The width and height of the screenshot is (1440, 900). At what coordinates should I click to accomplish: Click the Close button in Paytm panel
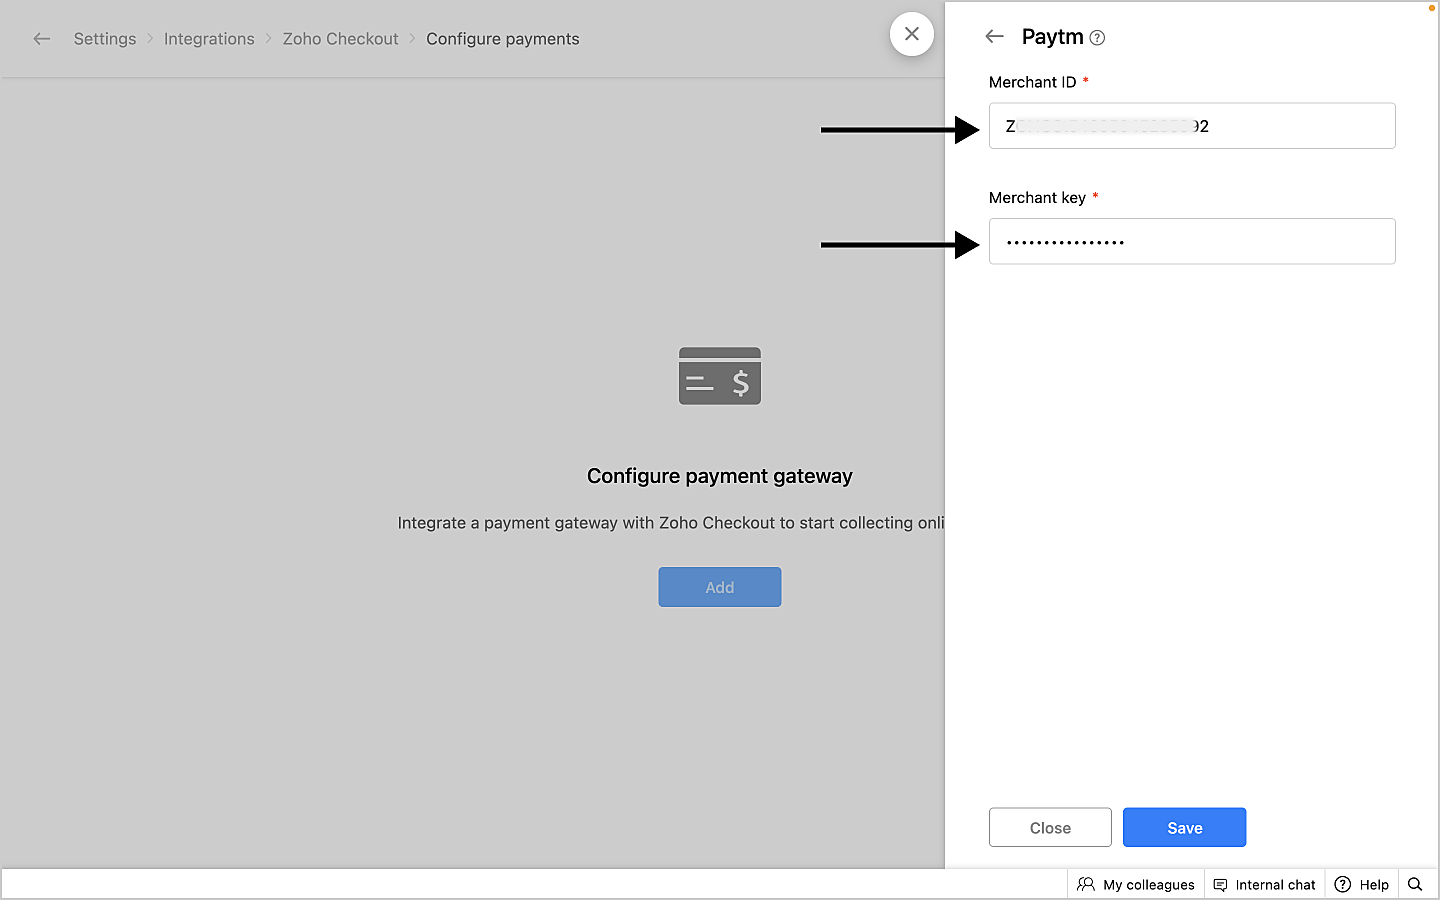[1050, 827]
